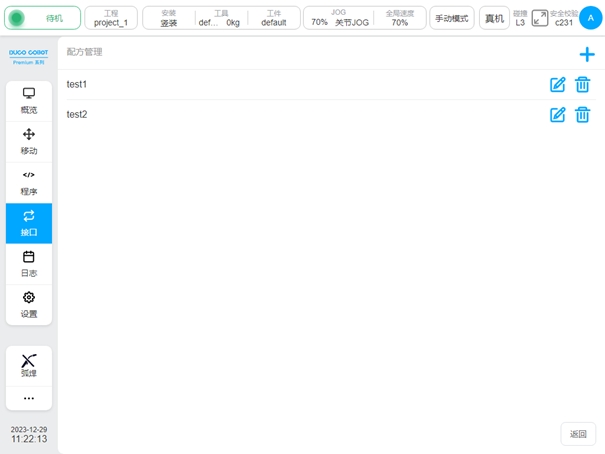Delete the test1 recipe
The image size is (605, 454).
point(582,85)
